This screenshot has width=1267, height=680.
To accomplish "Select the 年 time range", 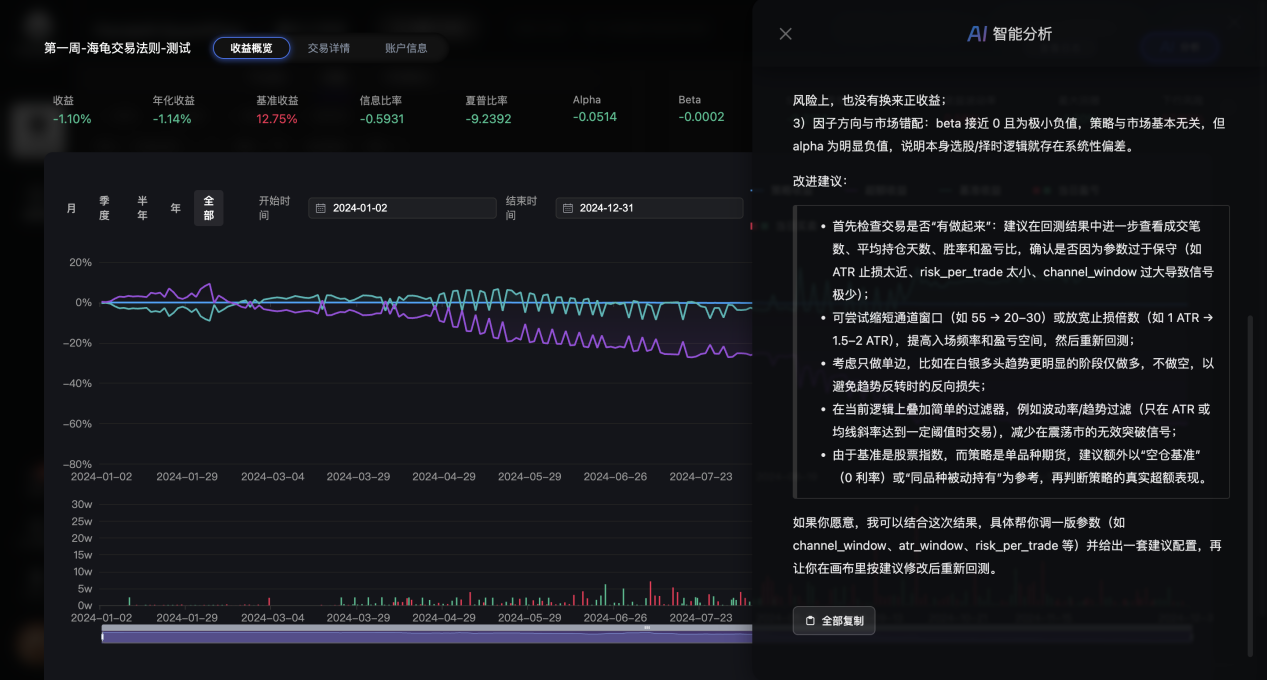I will (175, 208).
